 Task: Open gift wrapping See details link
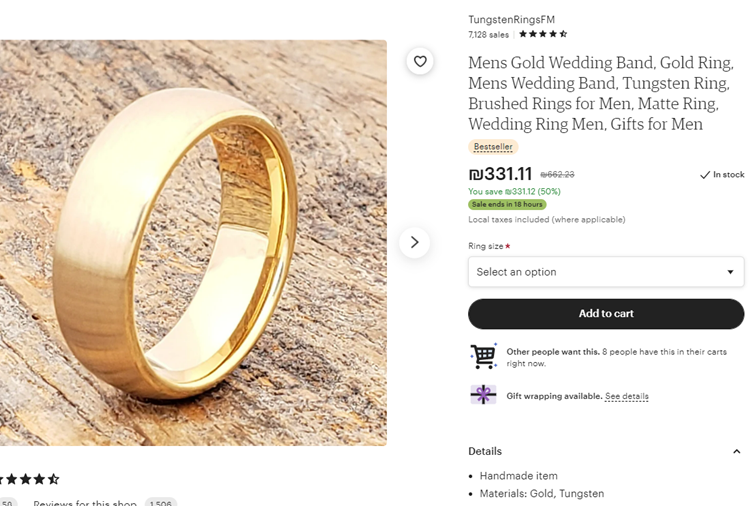coord(626,396)
